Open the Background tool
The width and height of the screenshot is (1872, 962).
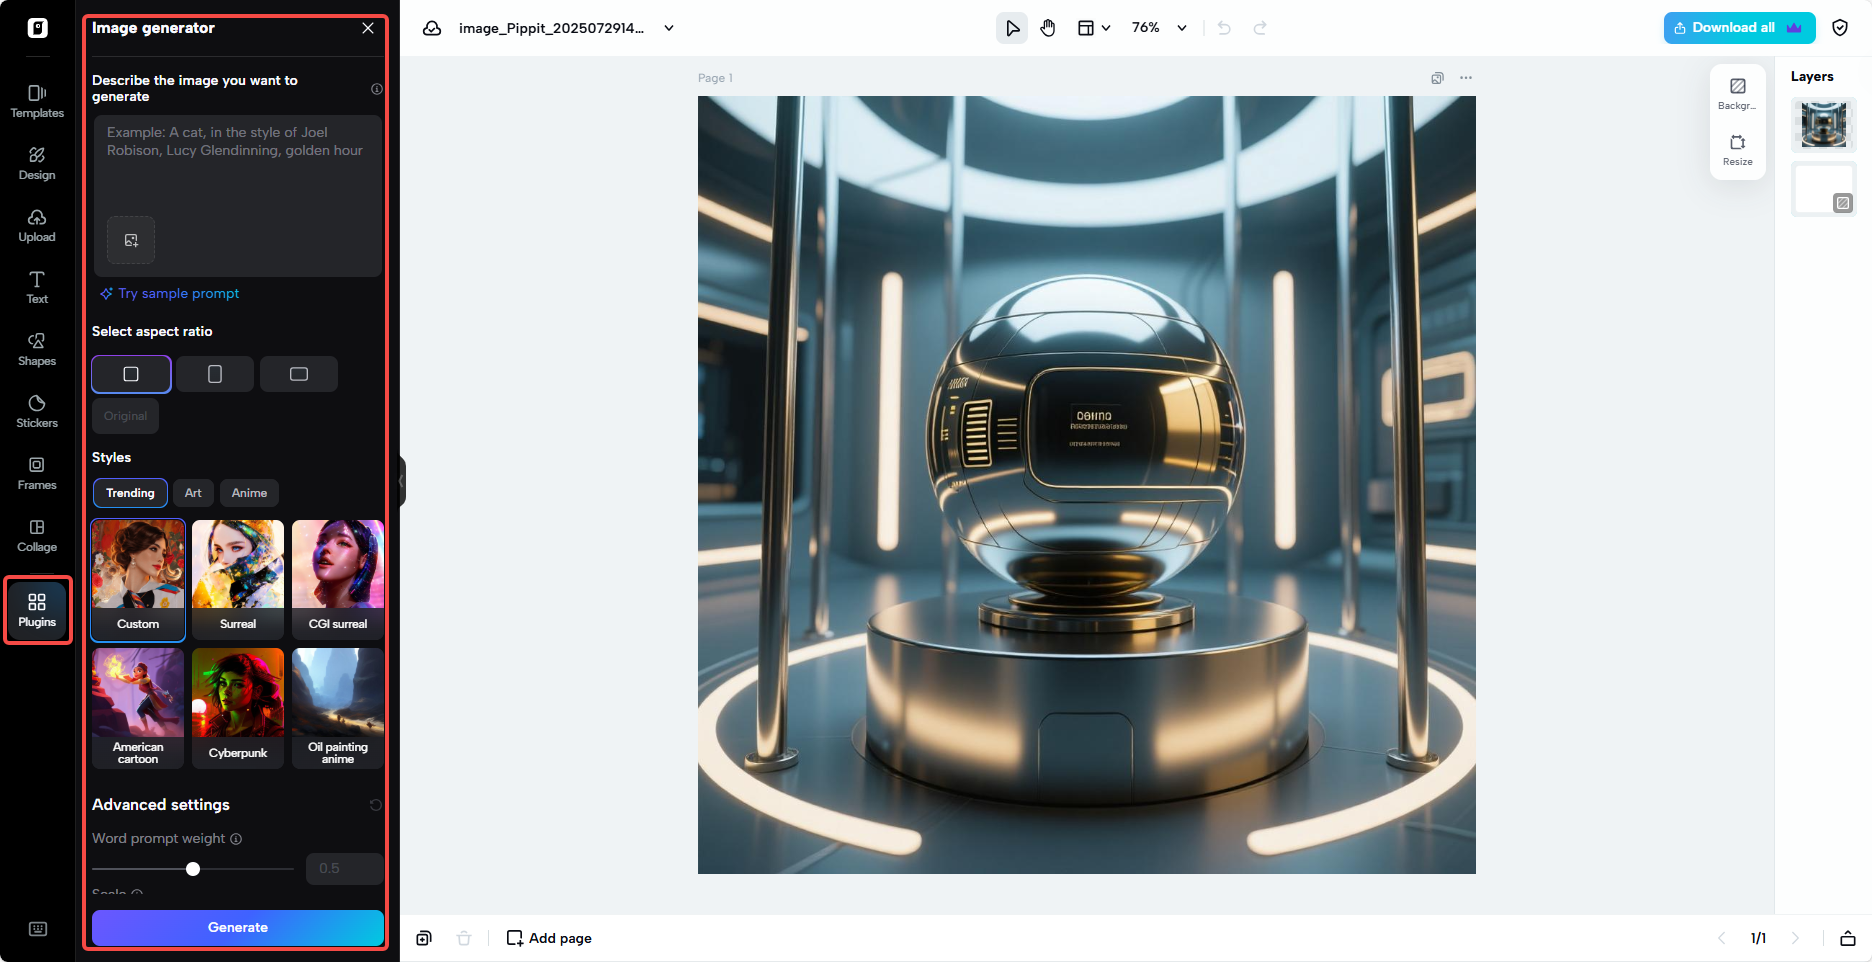1738,94
